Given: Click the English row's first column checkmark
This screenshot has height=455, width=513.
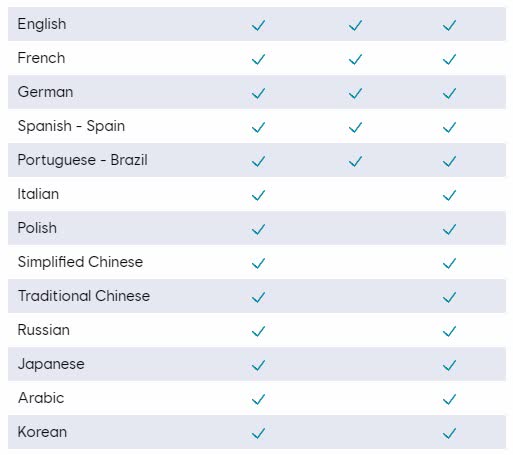Looking at the screenshot, I should click(258, 25).
